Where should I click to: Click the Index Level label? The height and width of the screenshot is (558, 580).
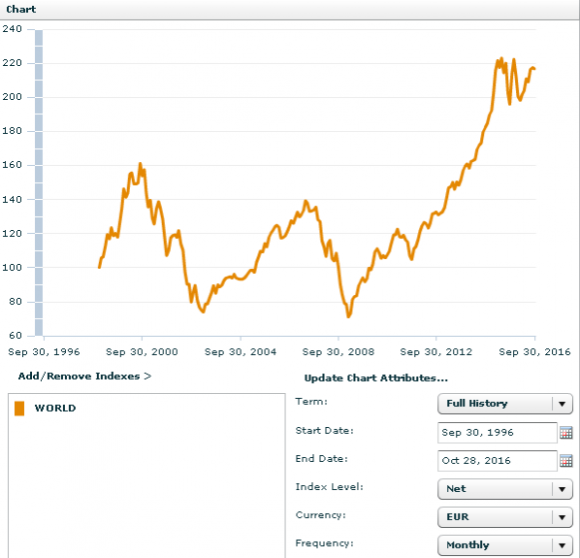click(x=329, y=487)
